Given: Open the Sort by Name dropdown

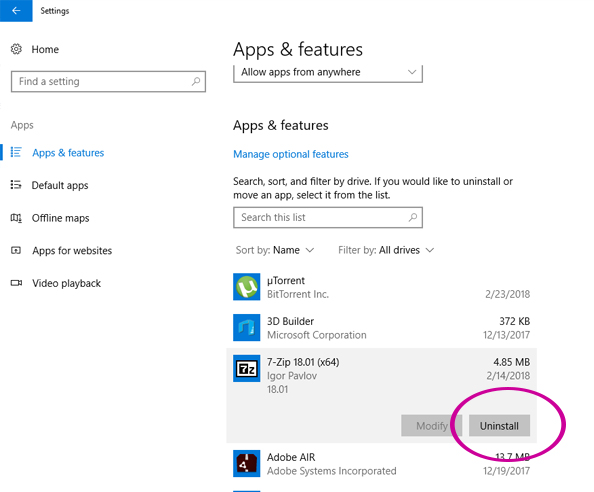Looking at the screenshot, I should [x=275, y=250].
